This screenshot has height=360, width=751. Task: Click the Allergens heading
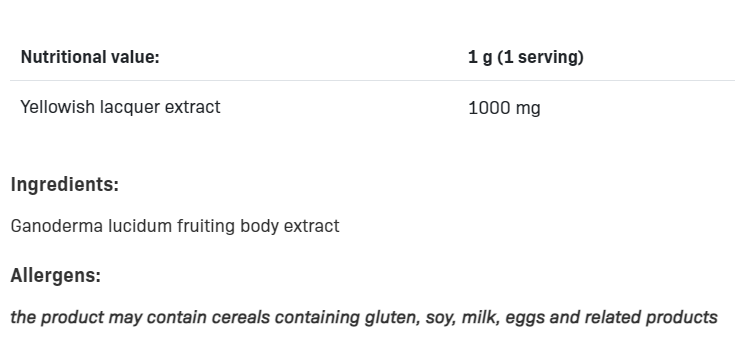[x=56, y=275]
